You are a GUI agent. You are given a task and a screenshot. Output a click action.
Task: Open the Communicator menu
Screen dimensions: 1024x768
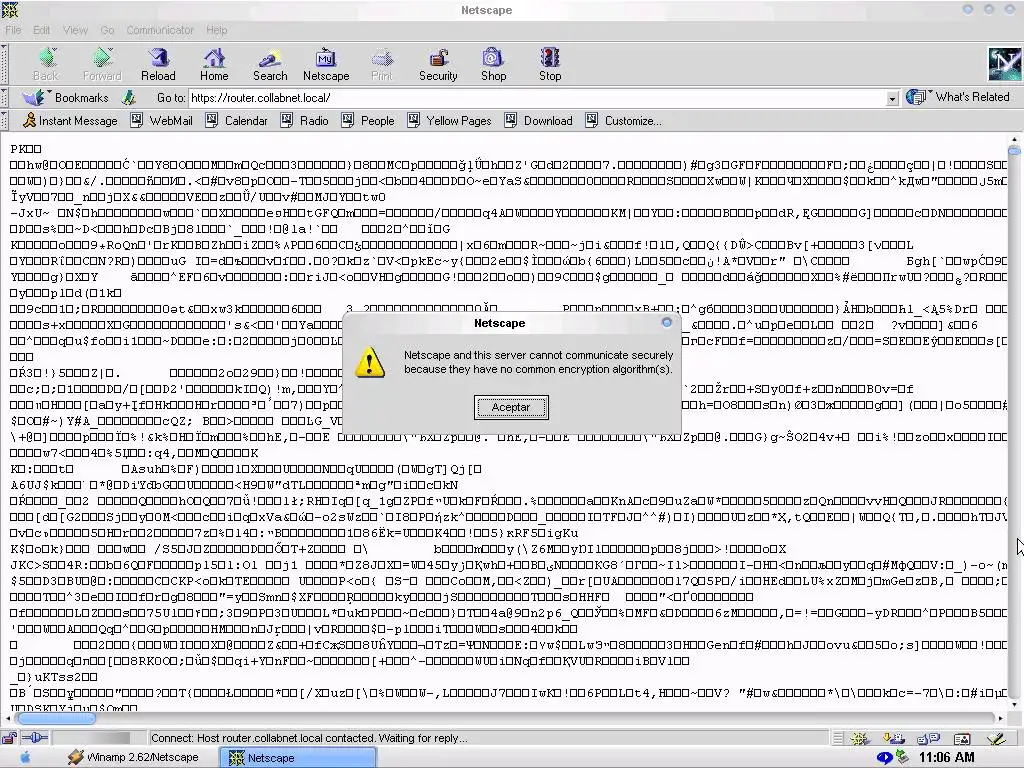(x=160, y=30)
